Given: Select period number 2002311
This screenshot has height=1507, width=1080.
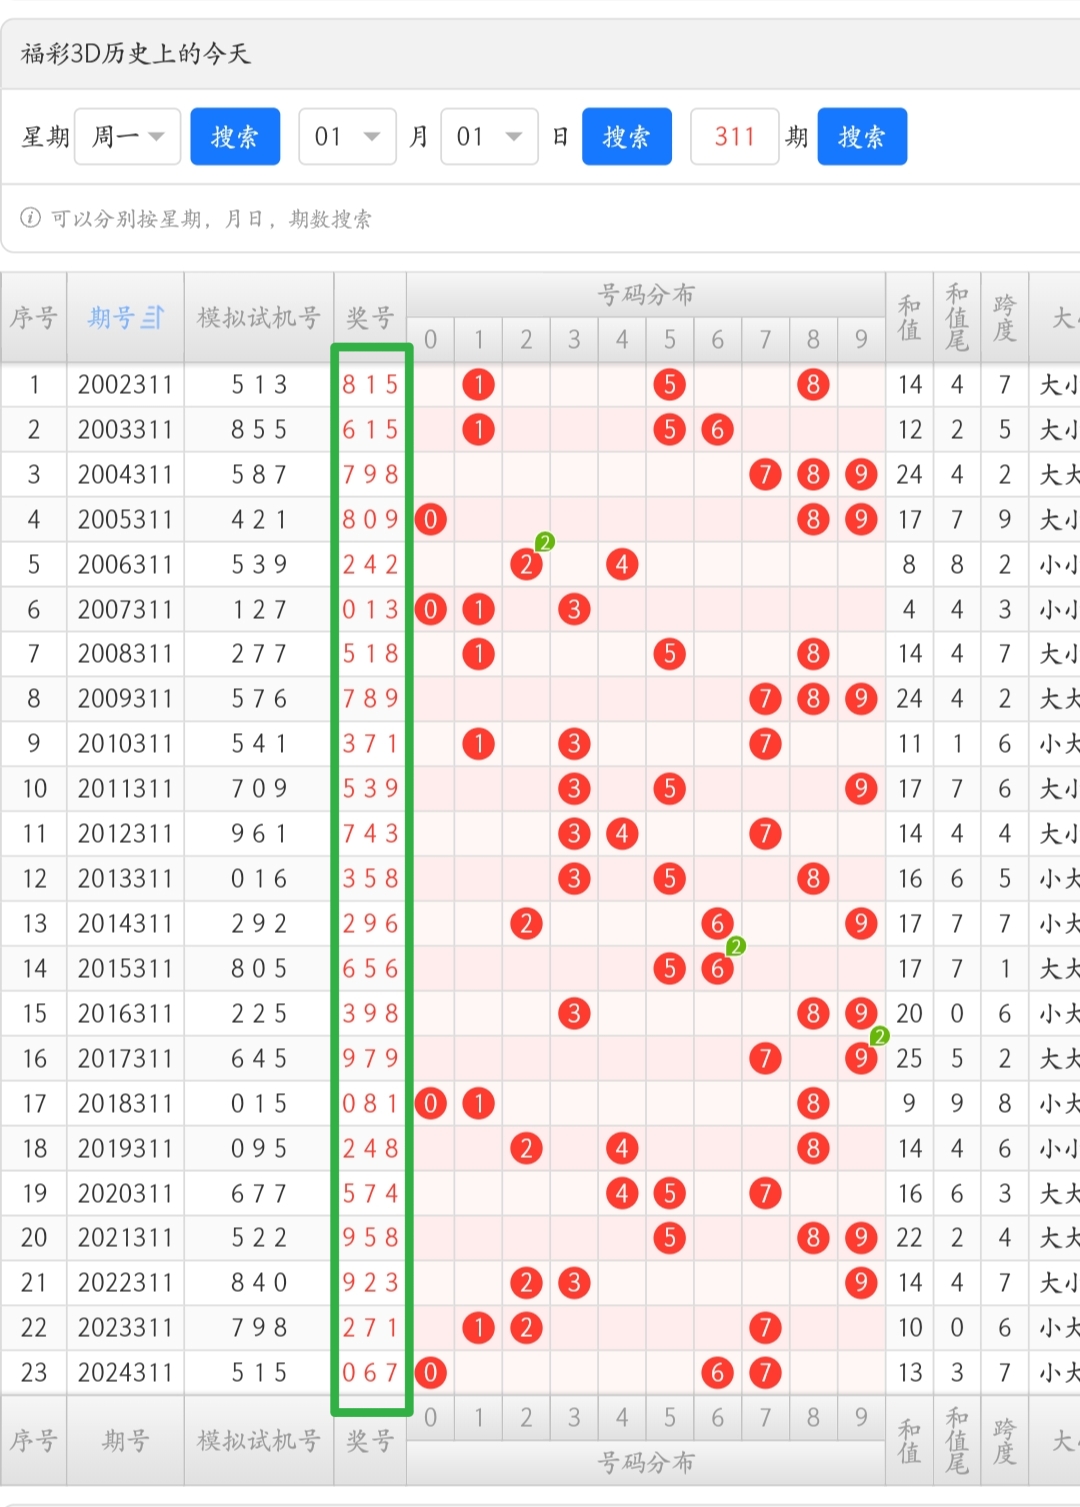Looking at the screenshot, I should coord(125,385).
